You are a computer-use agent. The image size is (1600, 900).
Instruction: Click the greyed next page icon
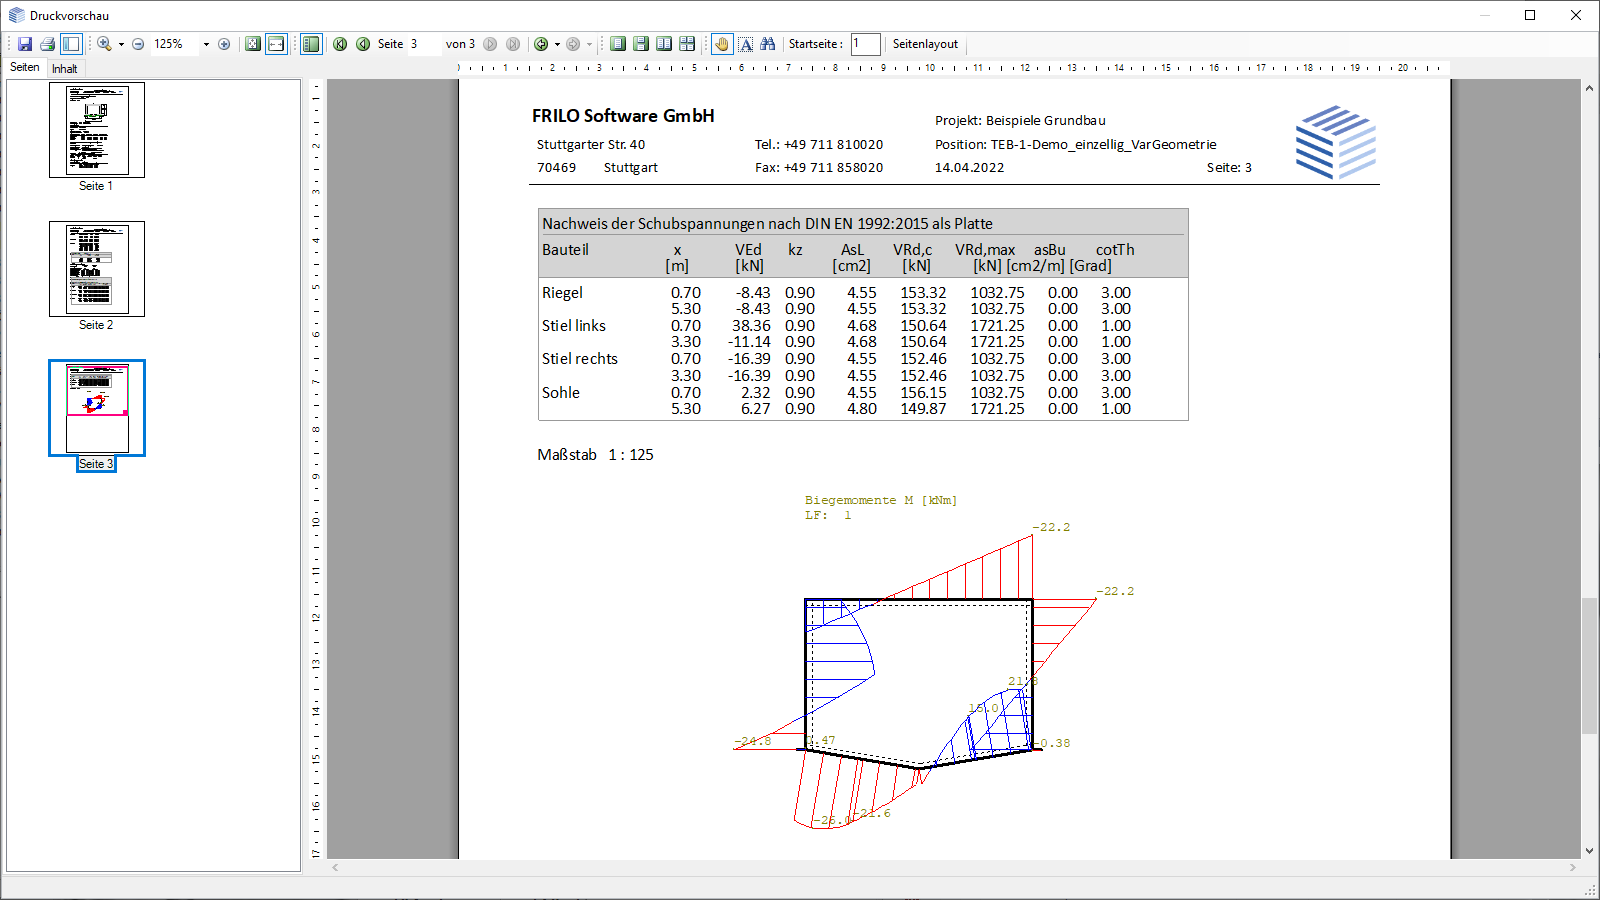490,44
